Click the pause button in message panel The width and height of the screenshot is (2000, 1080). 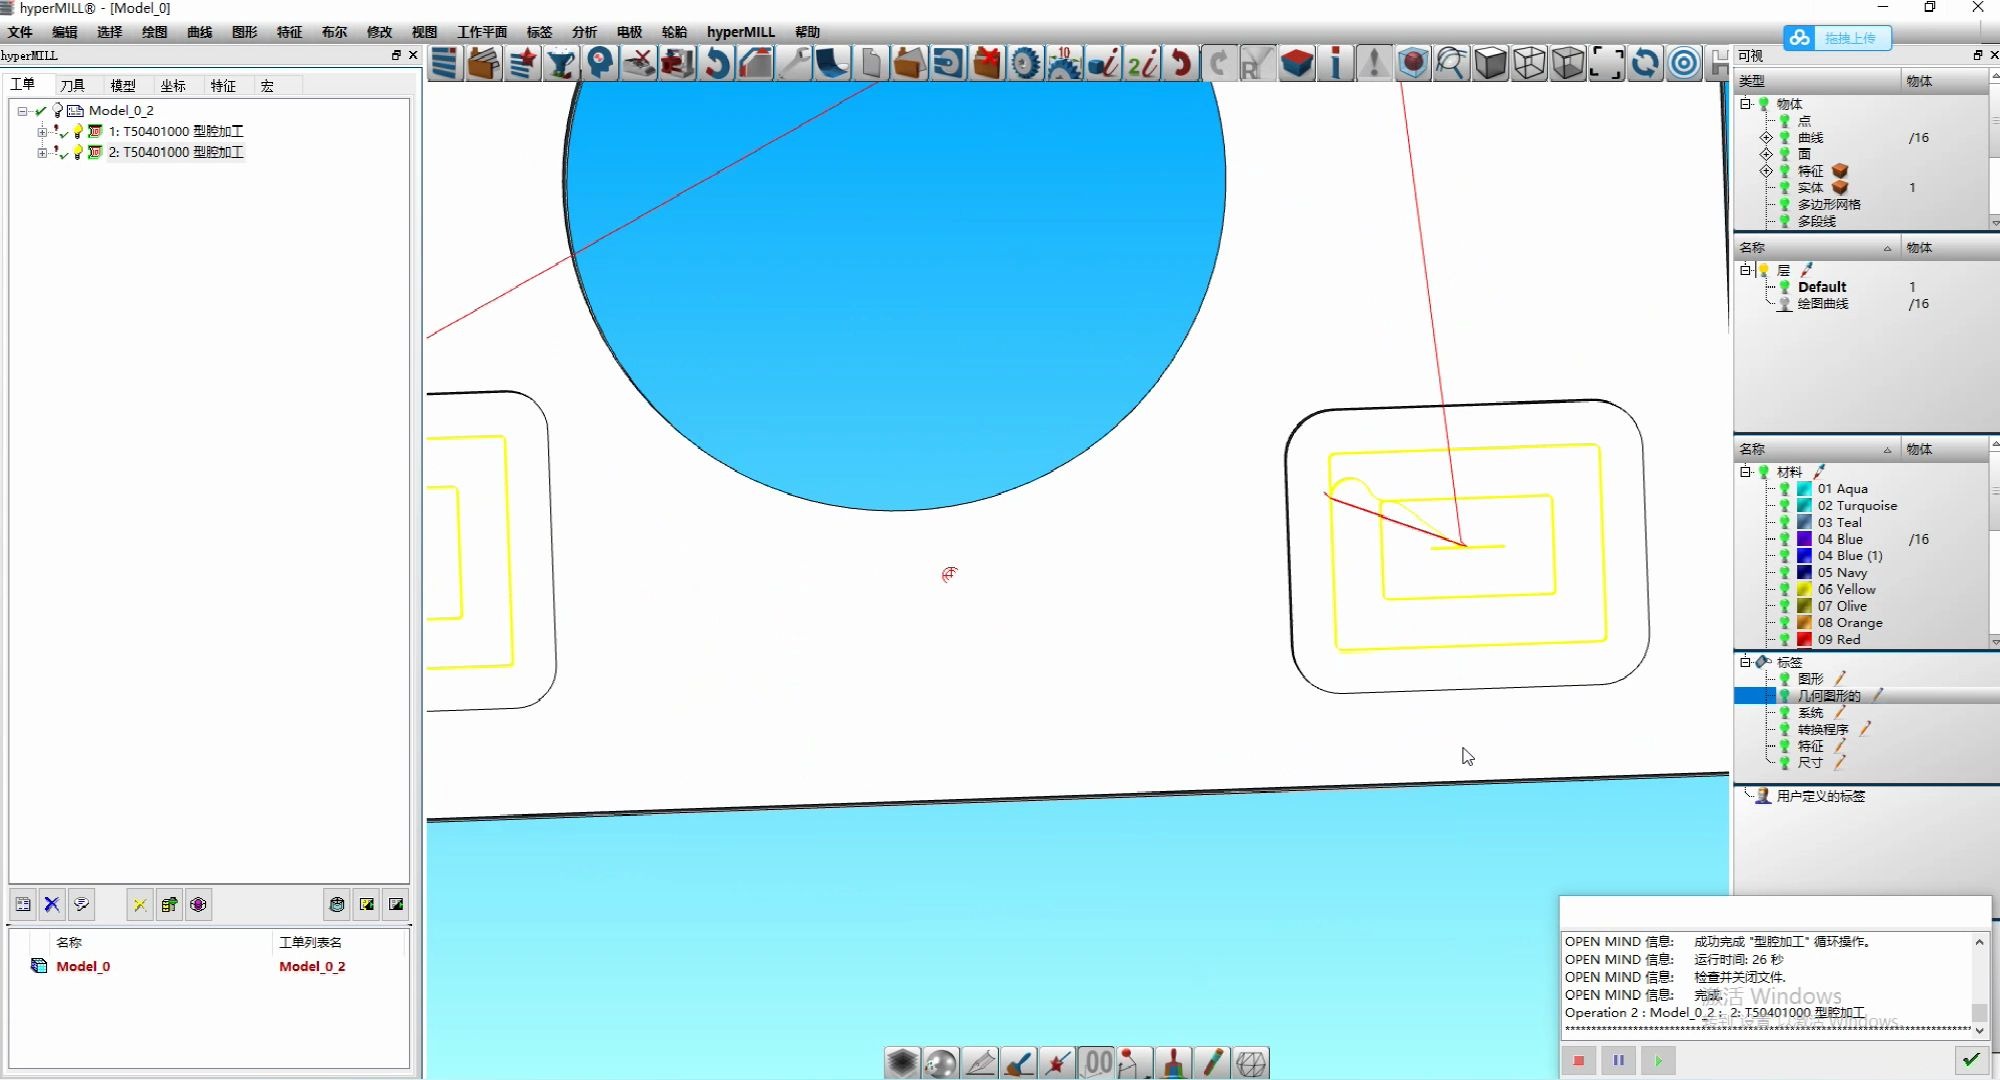(x=1618, y=1060)
